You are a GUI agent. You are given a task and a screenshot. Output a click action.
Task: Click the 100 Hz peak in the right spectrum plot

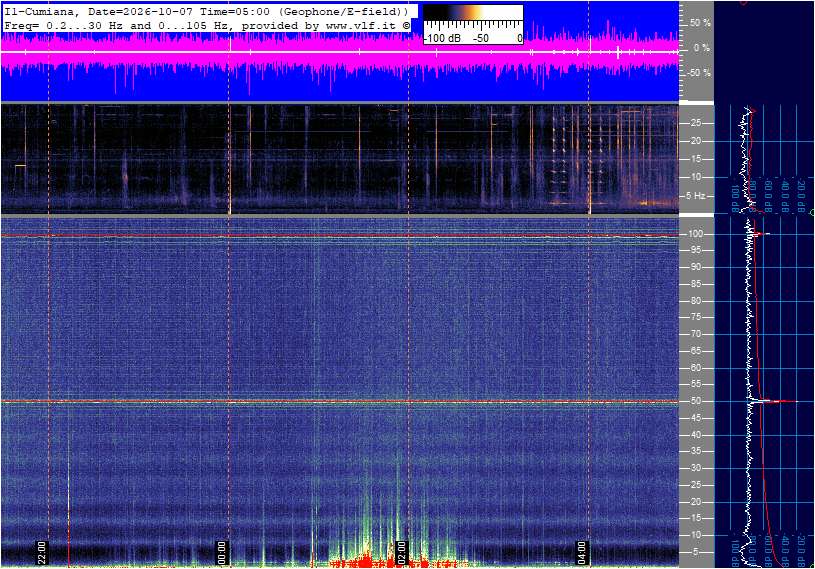(x=761, y=234)
